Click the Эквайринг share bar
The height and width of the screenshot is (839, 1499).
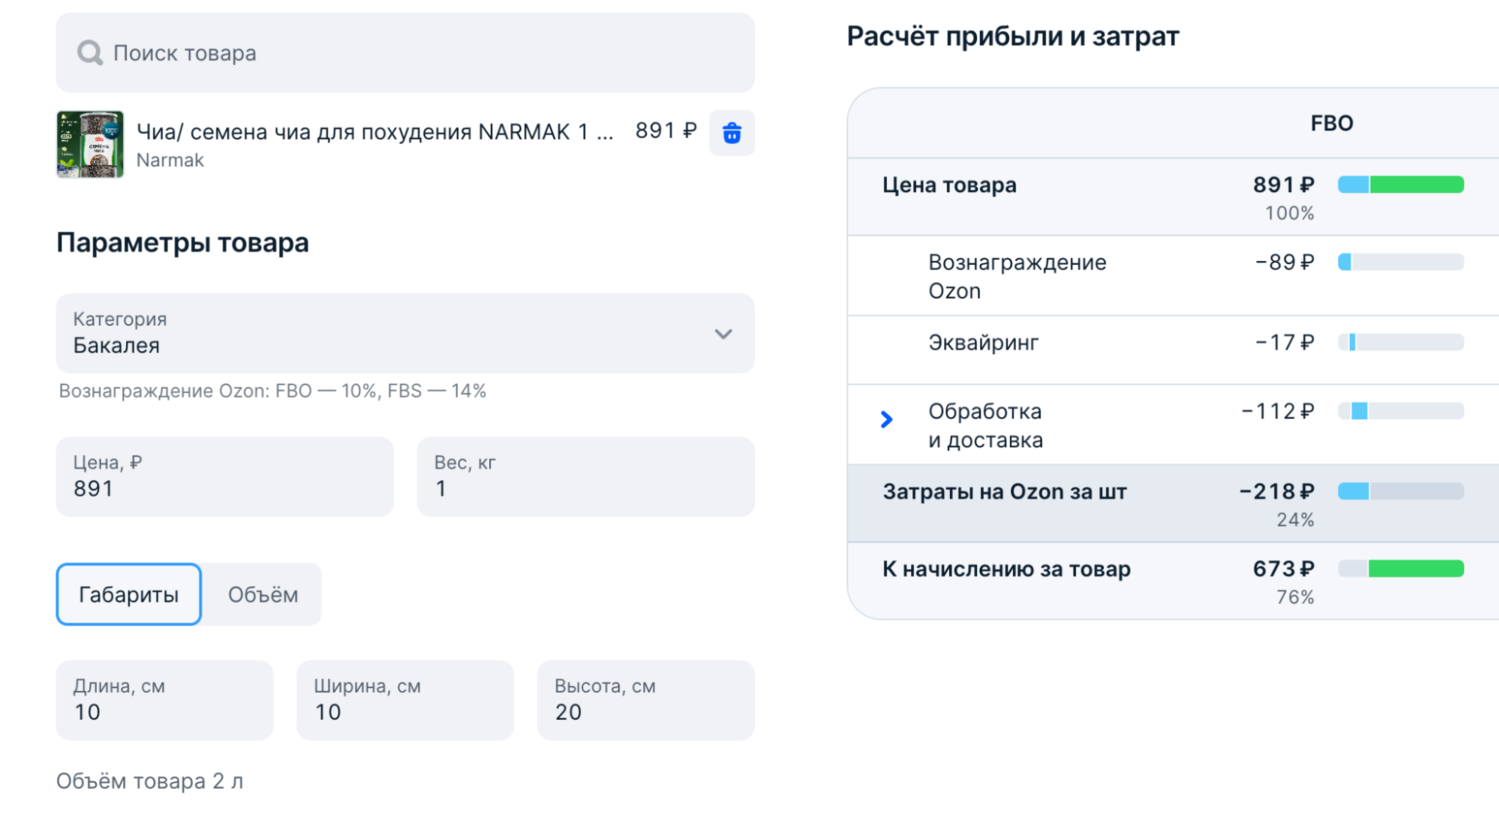coord(1401,343)
